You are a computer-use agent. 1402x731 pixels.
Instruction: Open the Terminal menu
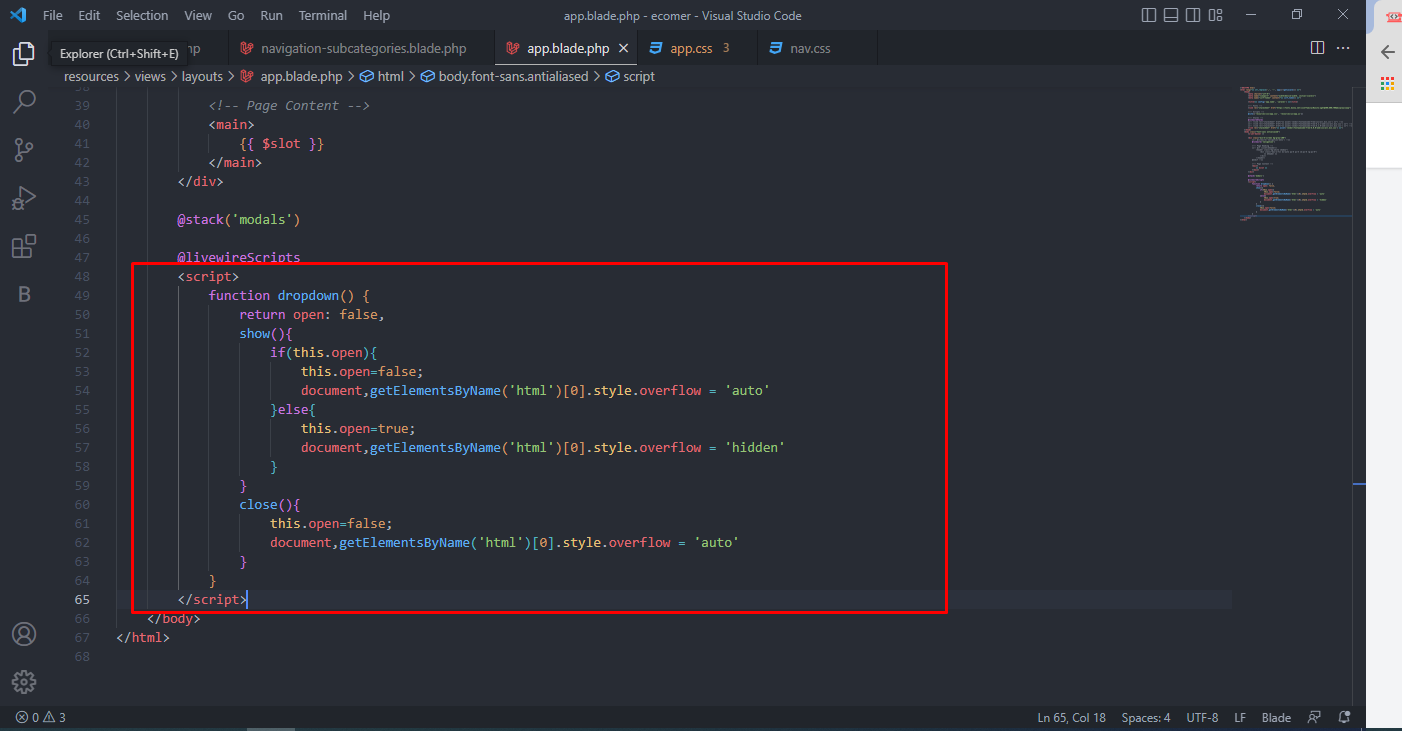(x=323, y=15)
